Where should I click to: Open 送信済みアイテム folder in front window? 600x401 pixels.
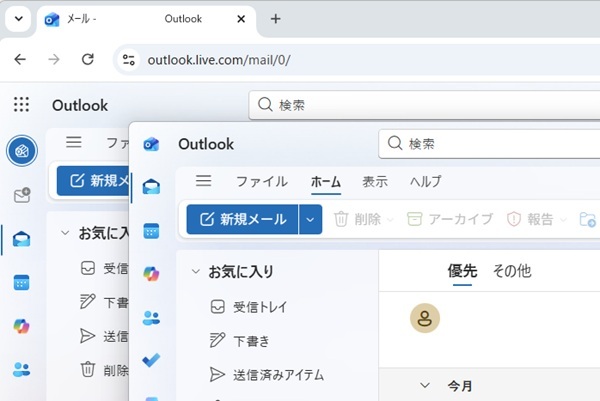coord(267,375)
